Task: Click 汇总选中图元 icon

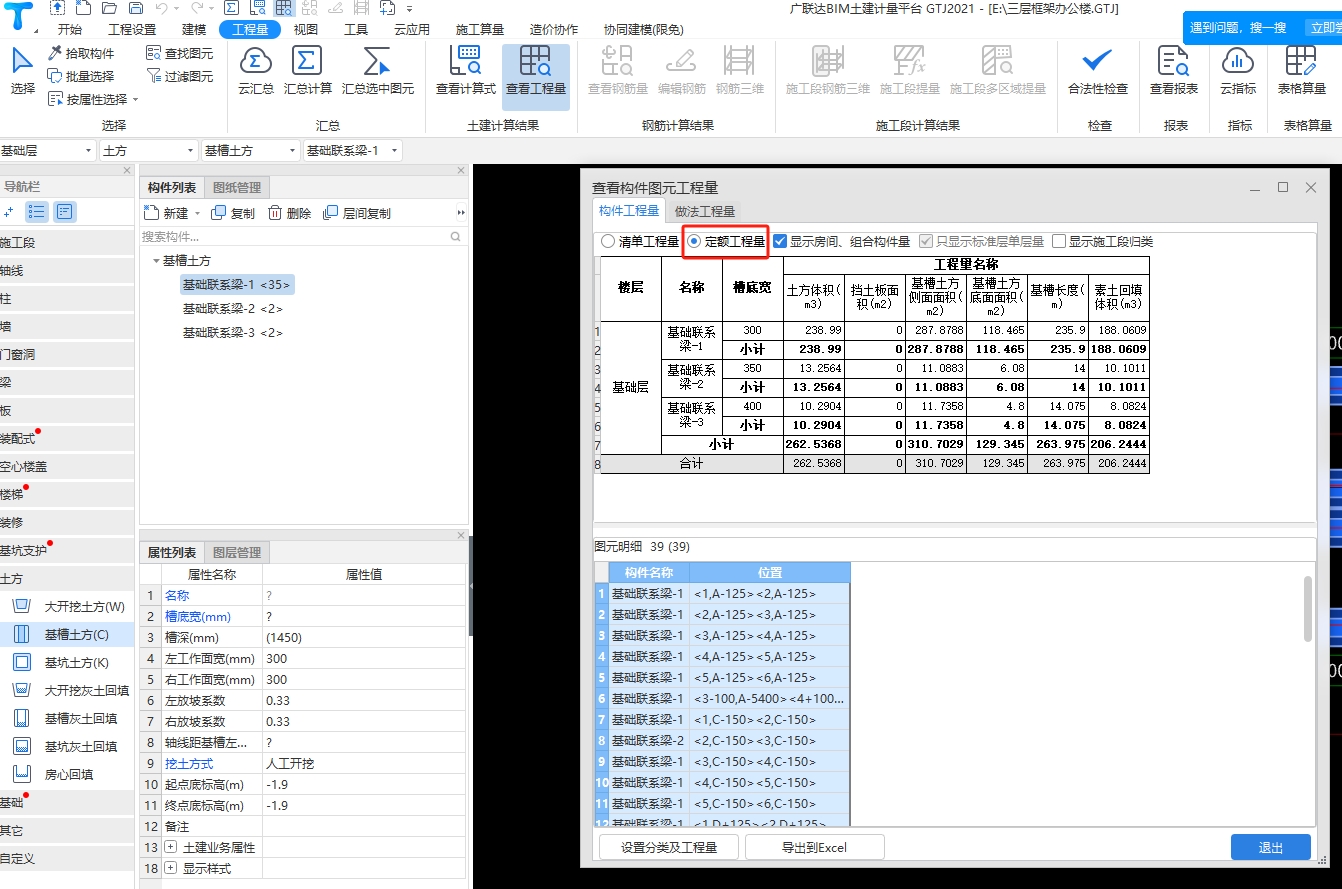Action: [x=377, y=62]
